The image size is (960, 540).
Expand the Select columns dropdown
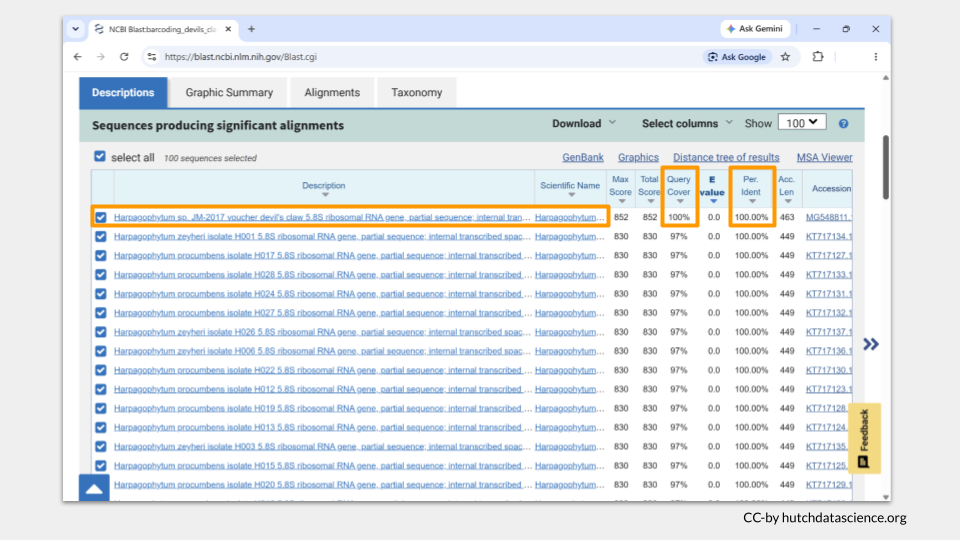[x=687, y=124]
